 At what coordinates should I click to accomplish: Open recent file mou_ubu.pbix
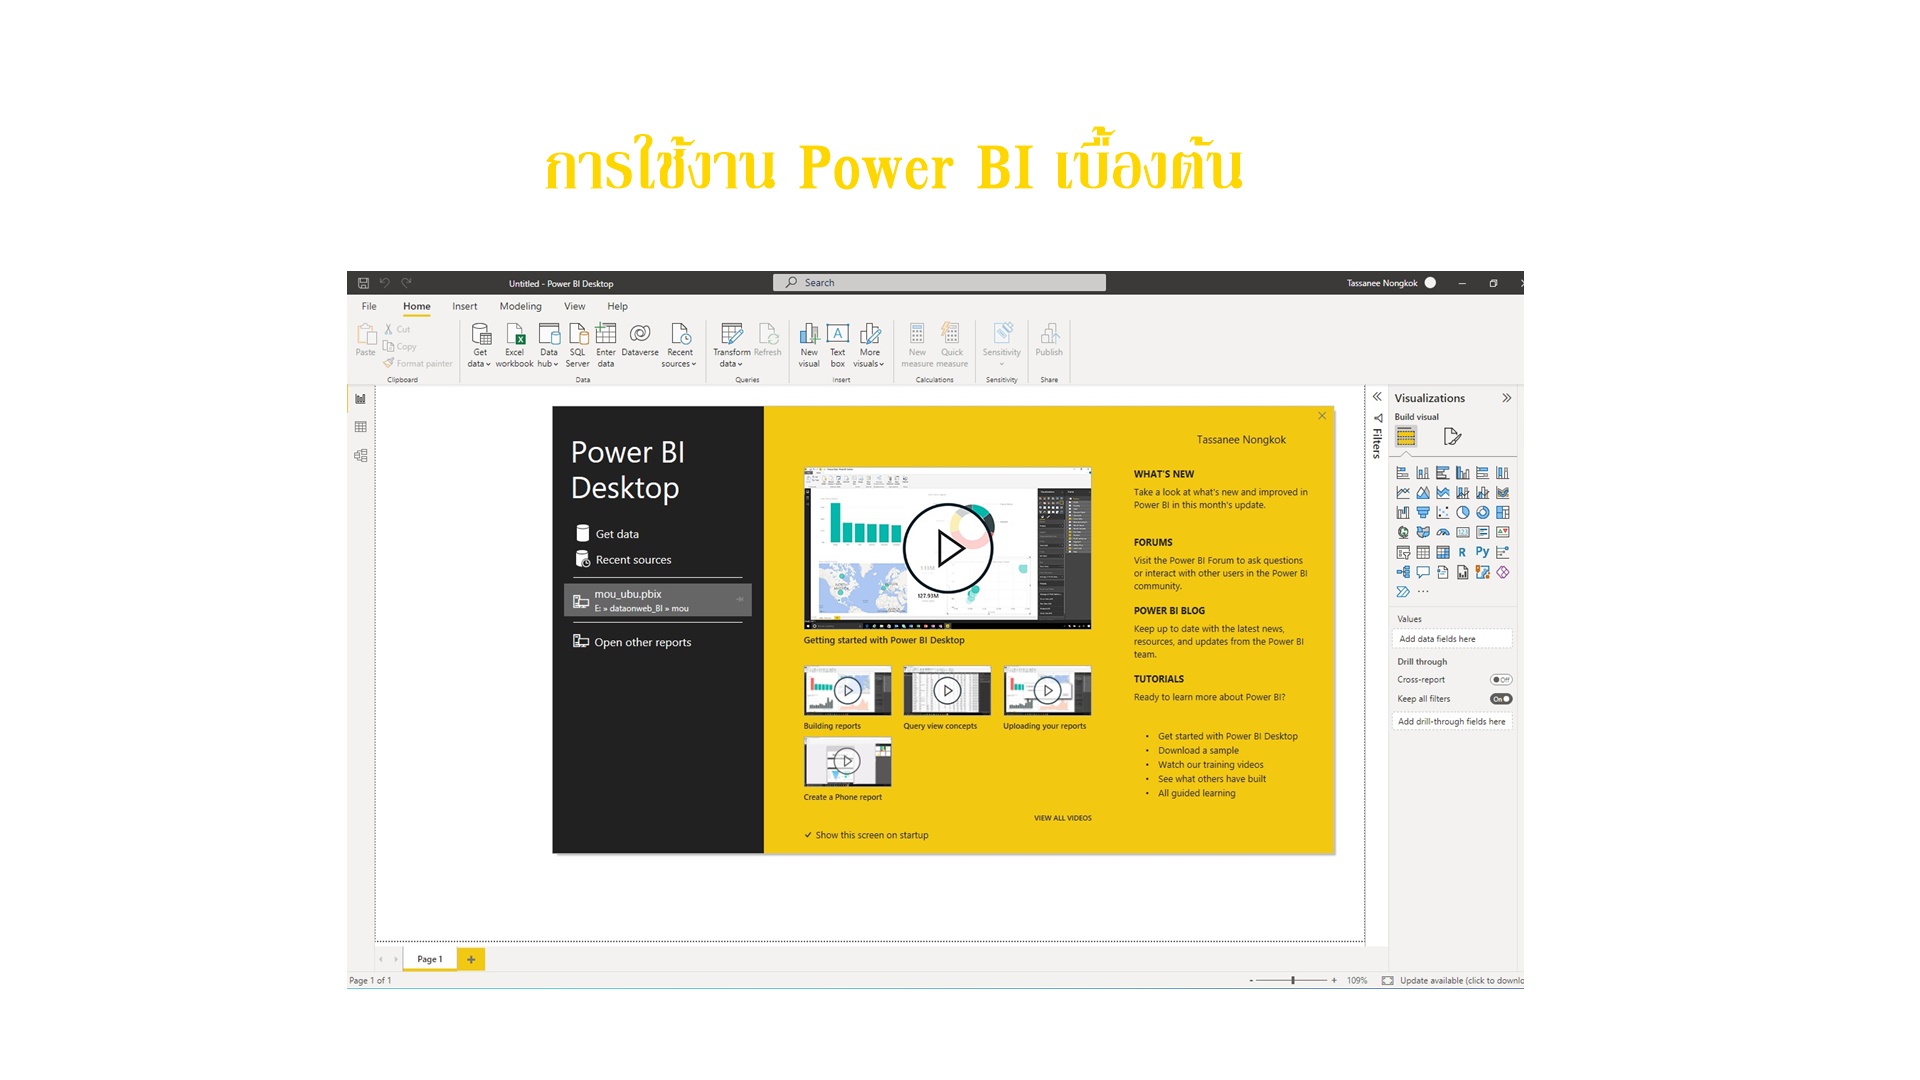click(x=658, y=600)
